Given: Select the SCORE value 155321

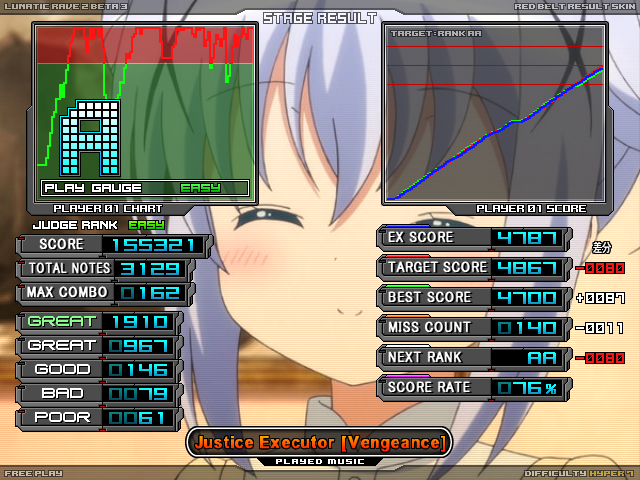Looking at the screenshot, I should click(153, 245).
